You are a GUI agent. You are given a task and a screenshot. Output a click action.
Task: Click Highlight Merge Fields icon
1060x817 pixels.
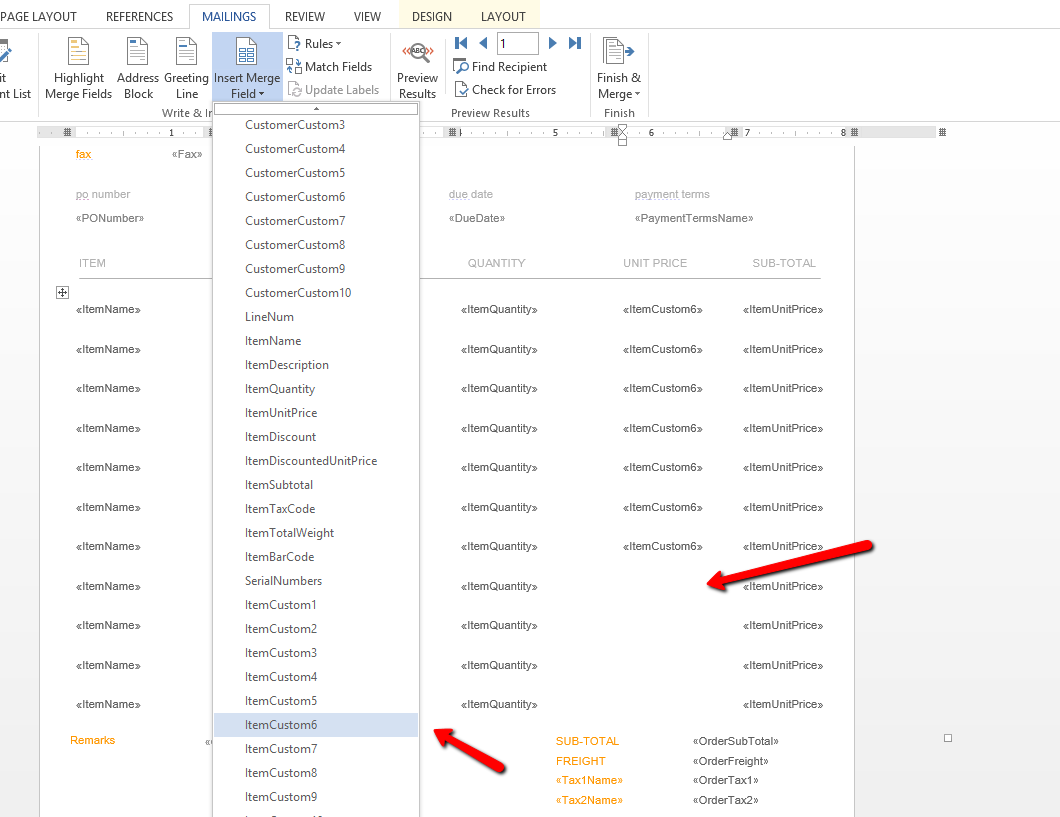(x=78, y=52)
